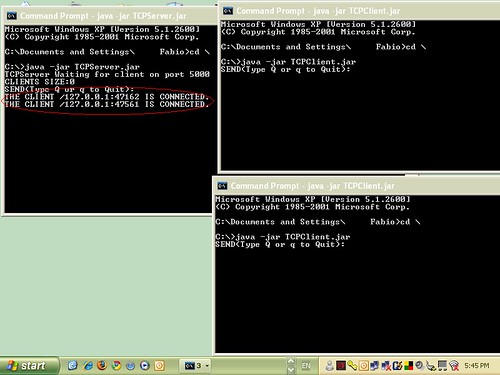Click SEND prompt in upper TCPClient window

tap(286, 69)
